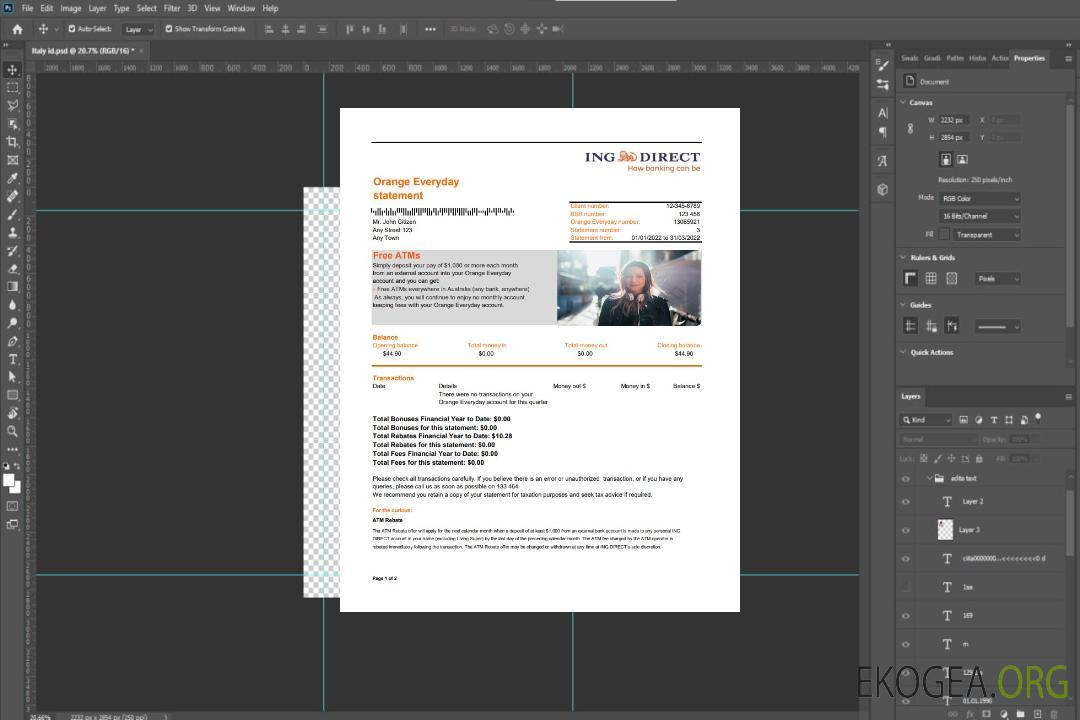Click the new group folder button
The width and height of the screenshot is (1080, 720).
pos(1021,714)
